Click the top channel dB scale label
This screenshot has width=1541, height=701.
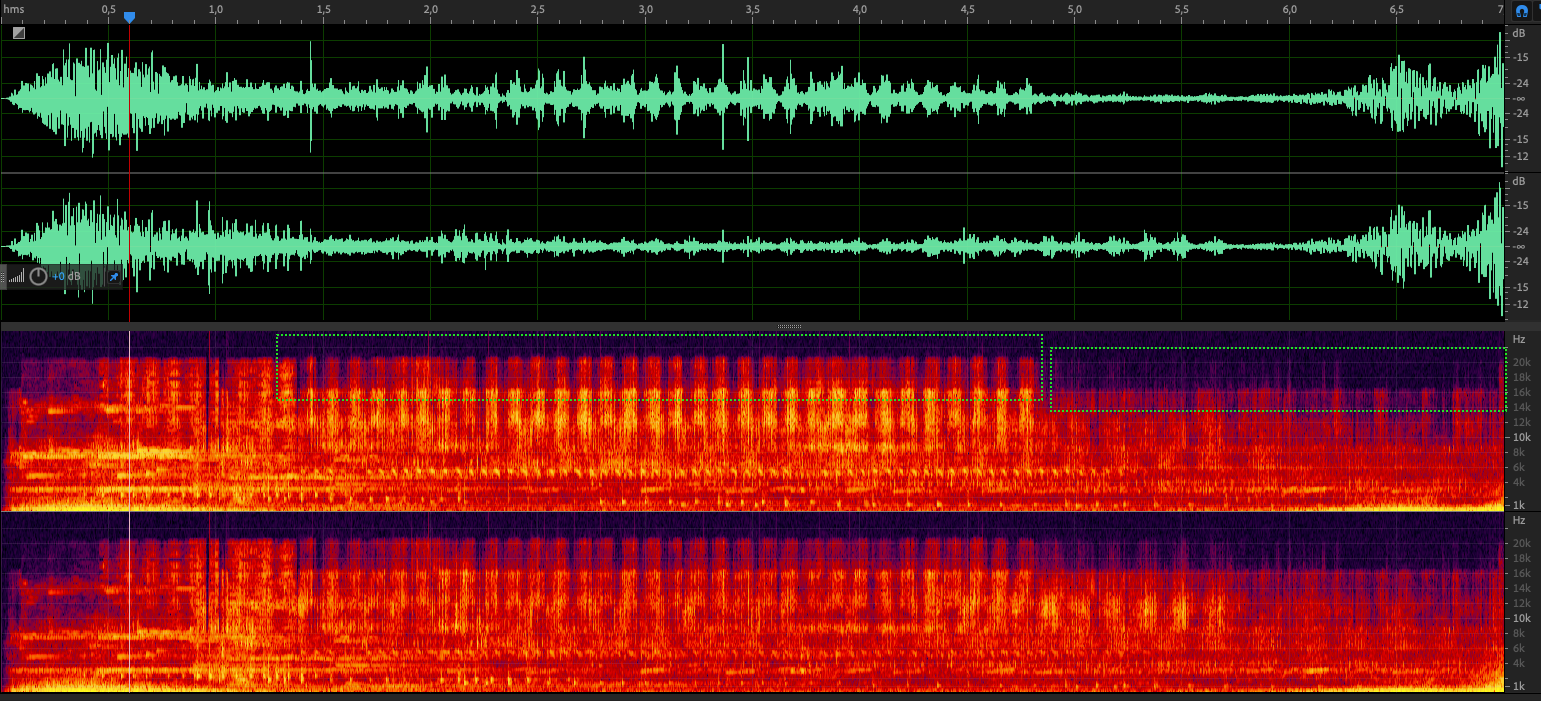1519,33
